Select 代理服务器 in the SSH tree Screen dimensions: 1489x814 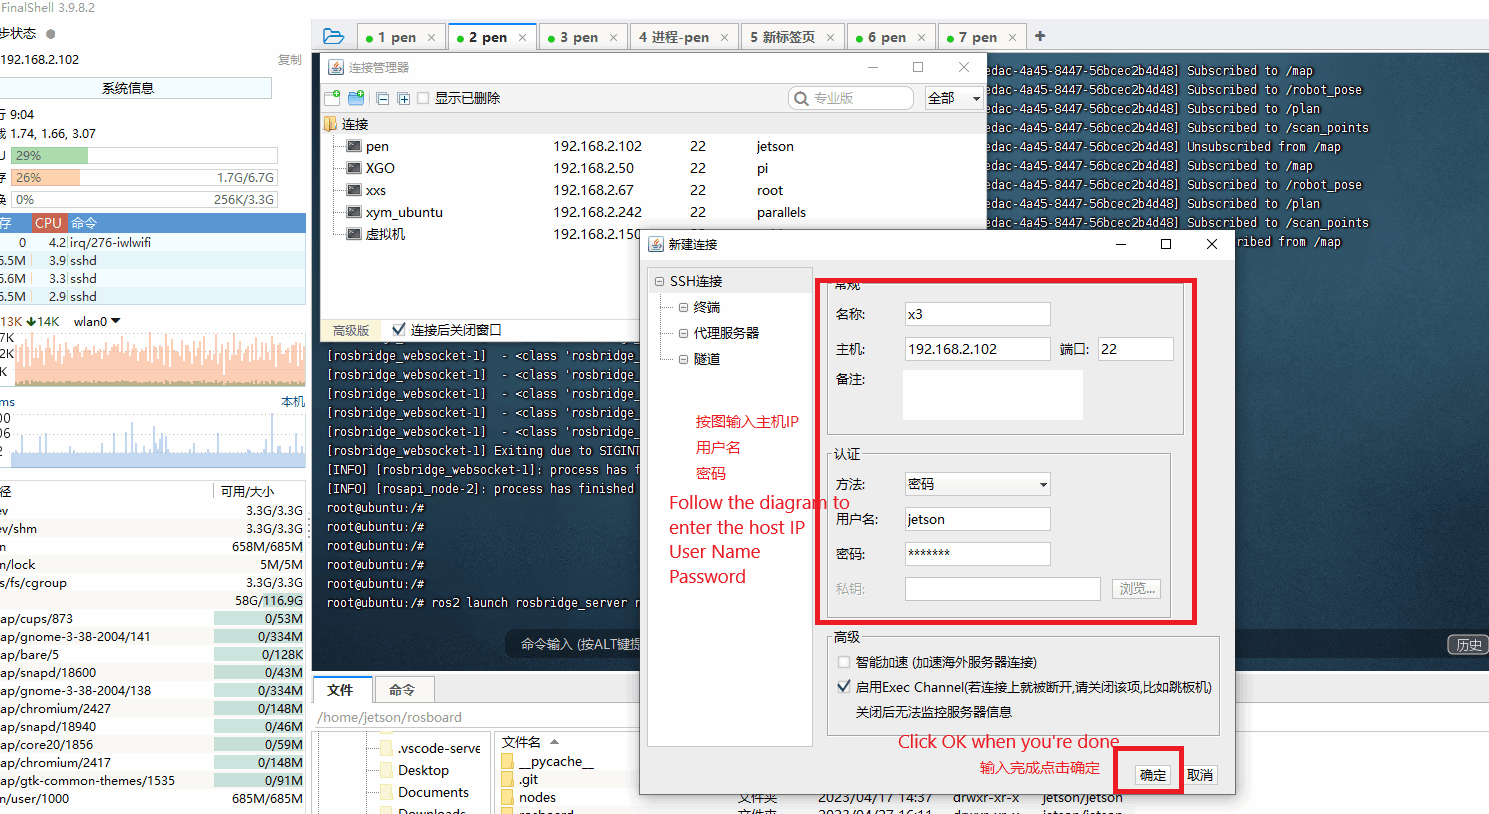point(726,333)
